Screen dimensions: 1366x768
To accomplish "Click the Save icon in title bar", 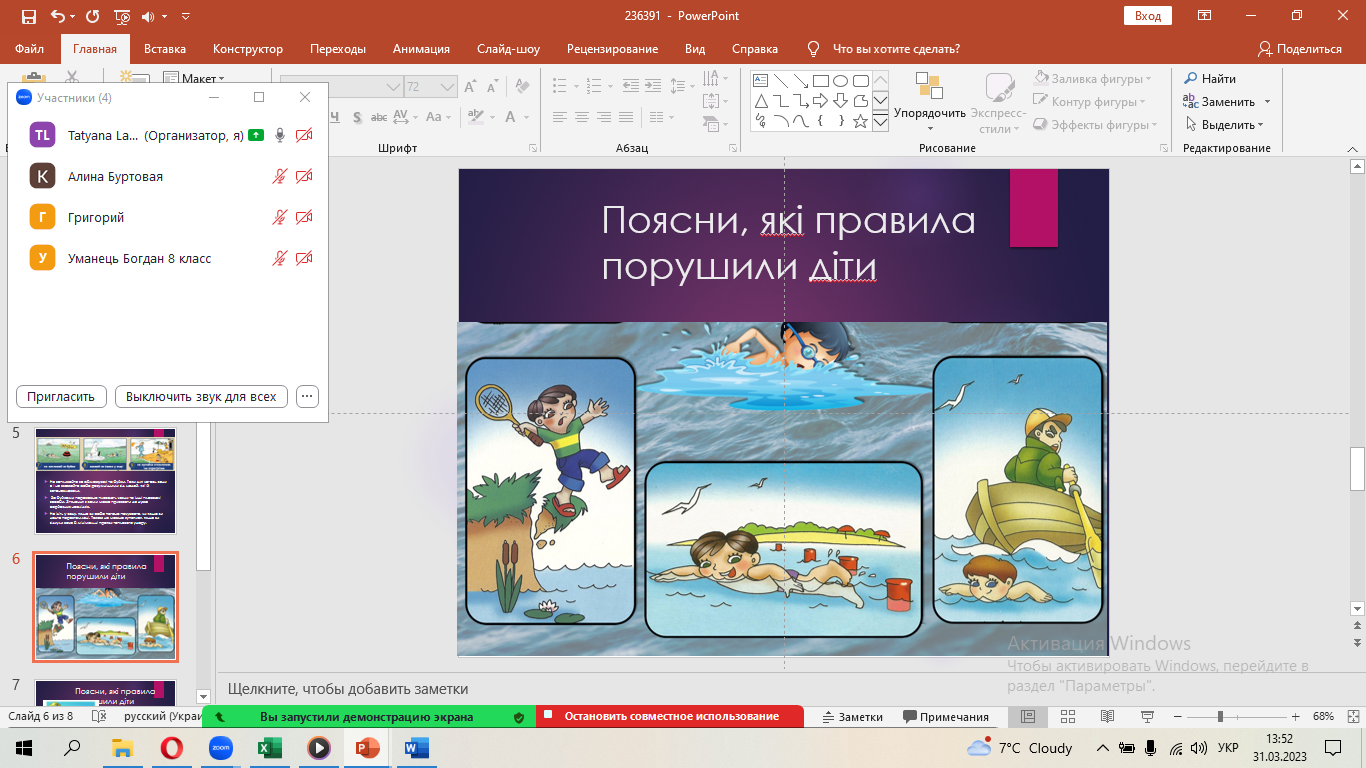I will pyautogui.click(x=28, y=16).
